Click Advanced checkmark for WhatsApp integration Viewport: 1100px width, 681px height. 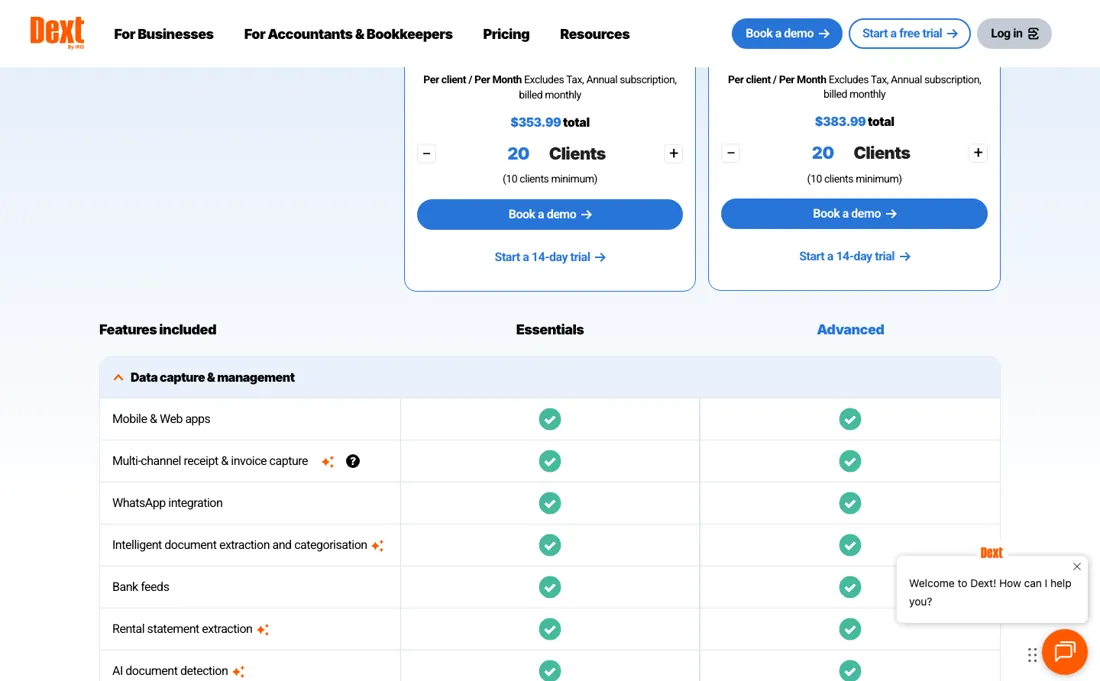850,503
